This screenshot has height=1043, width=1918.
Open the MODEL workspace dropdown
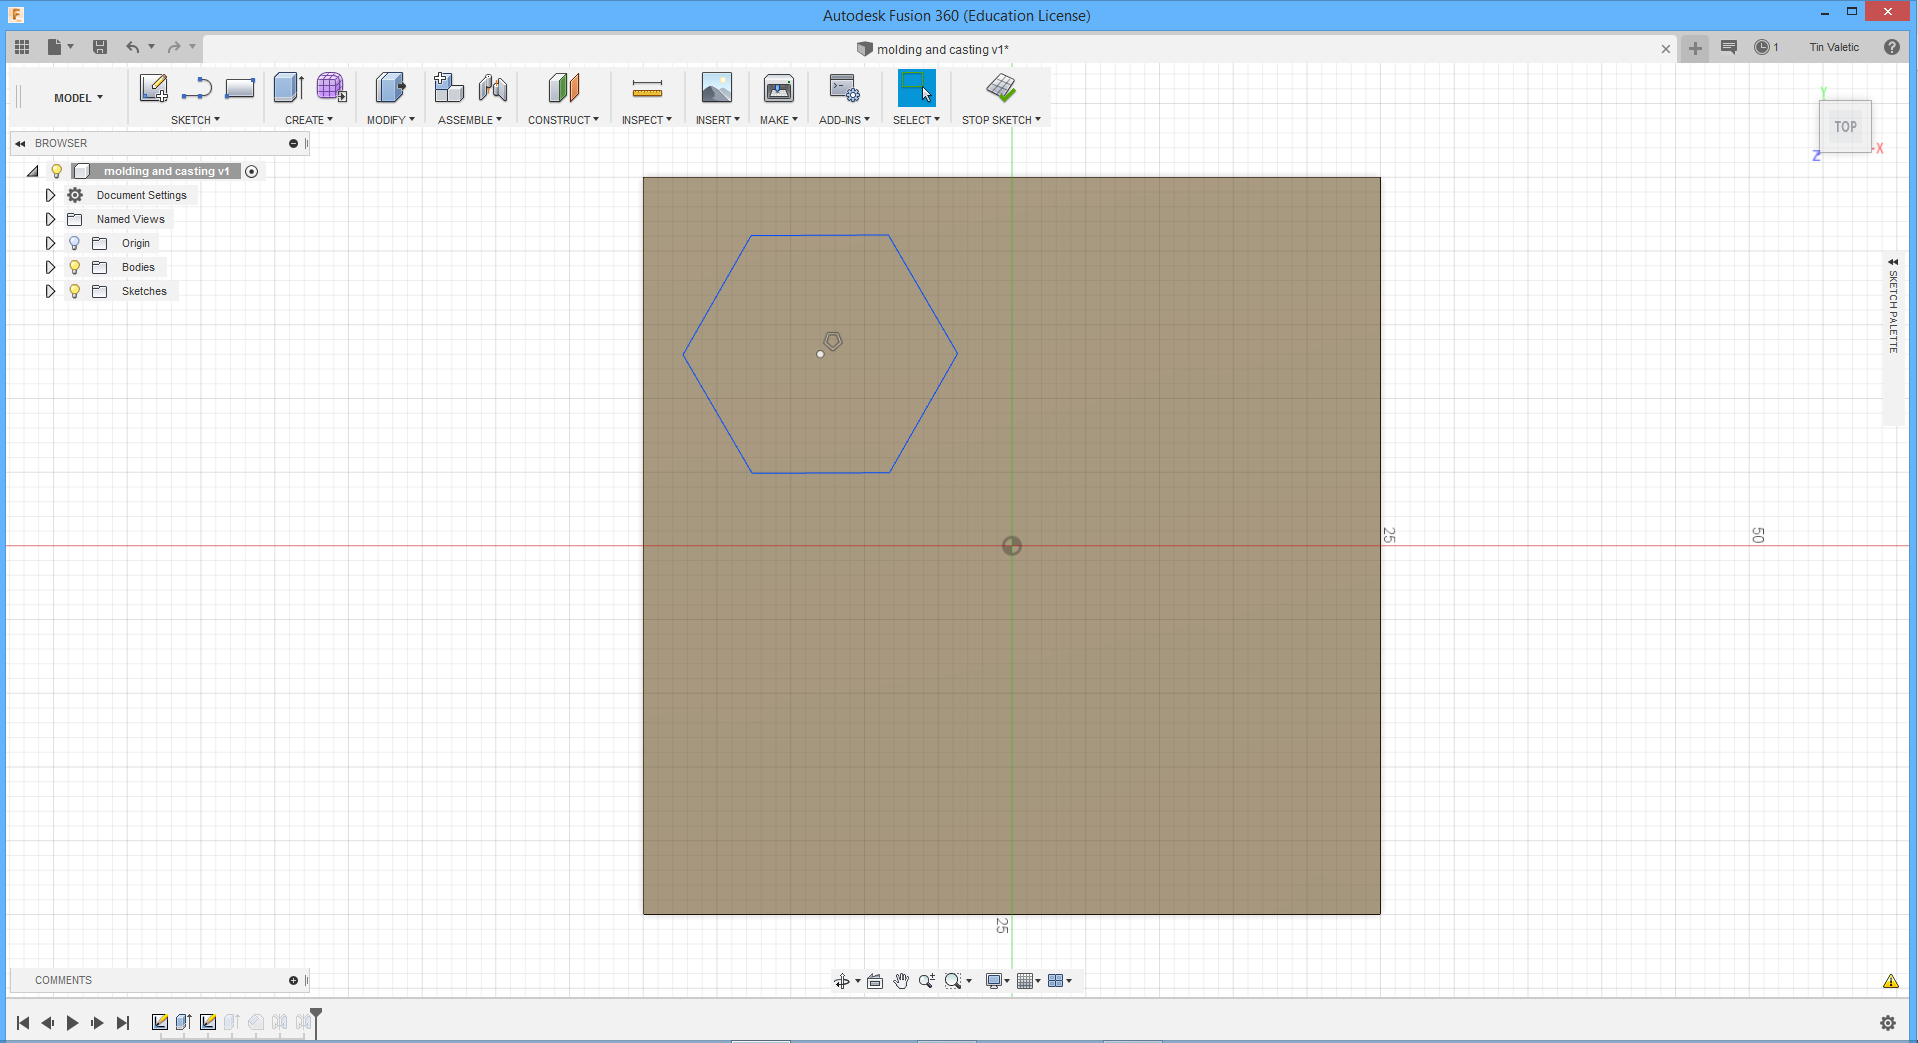pos(78,98)
